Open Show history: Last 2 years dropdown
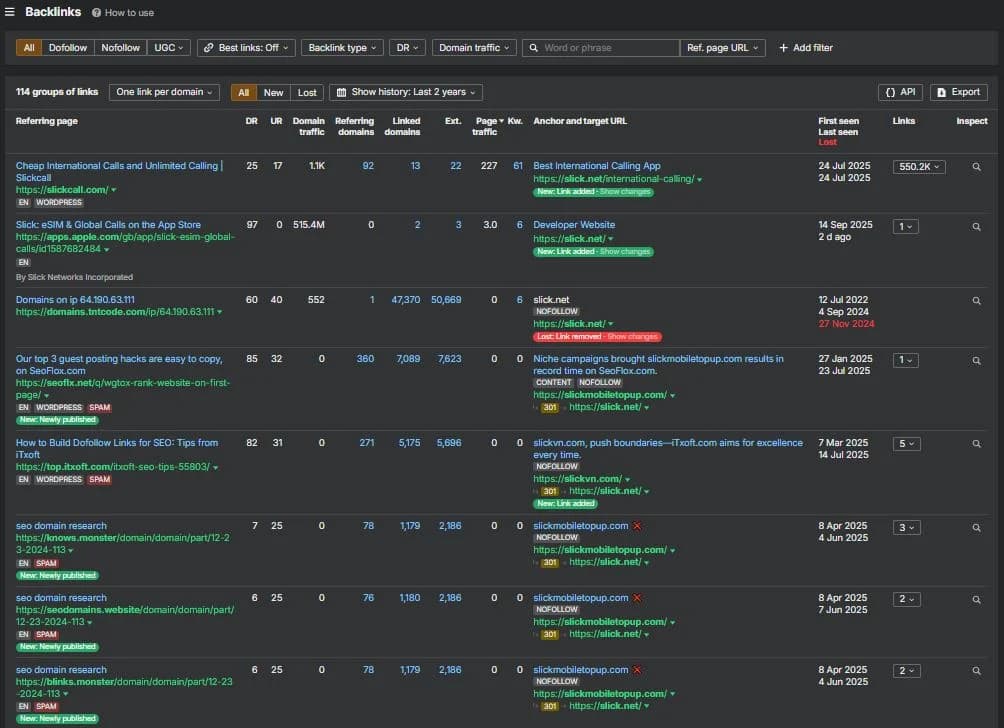 click(406, 92)
